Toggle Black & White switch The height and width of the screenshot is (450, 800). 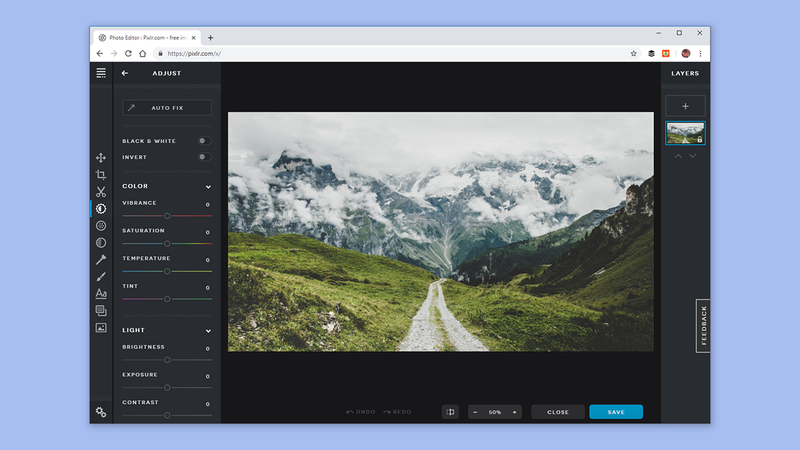pyautogui.click(x=204, y=141)
